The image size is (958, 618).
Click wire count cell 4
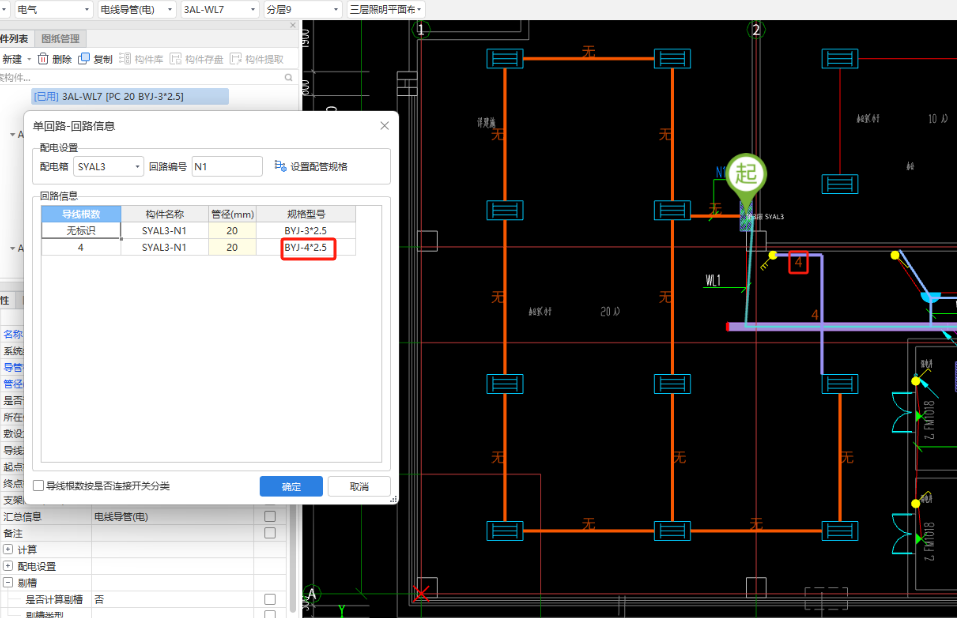[81, 247]
